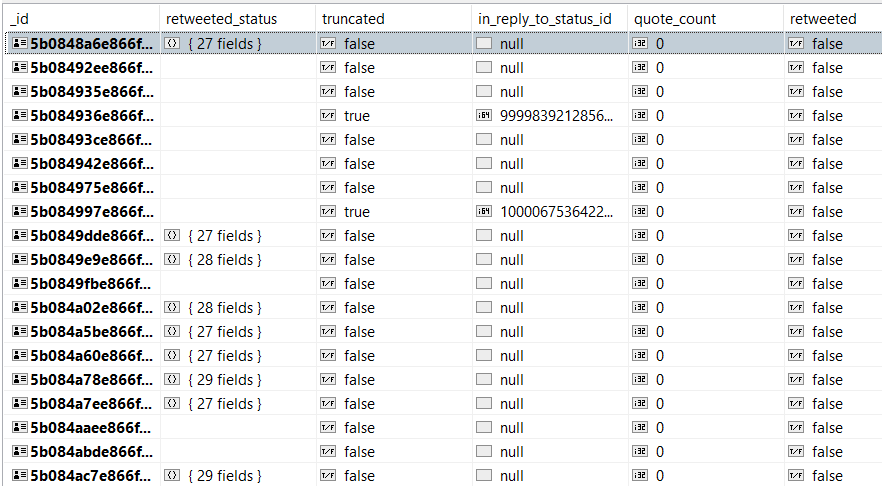The width and height of the screenshot is (882, 486).
Task: Click document icon of row 5b0848a6e866f
Action: [x=20, y=43]
